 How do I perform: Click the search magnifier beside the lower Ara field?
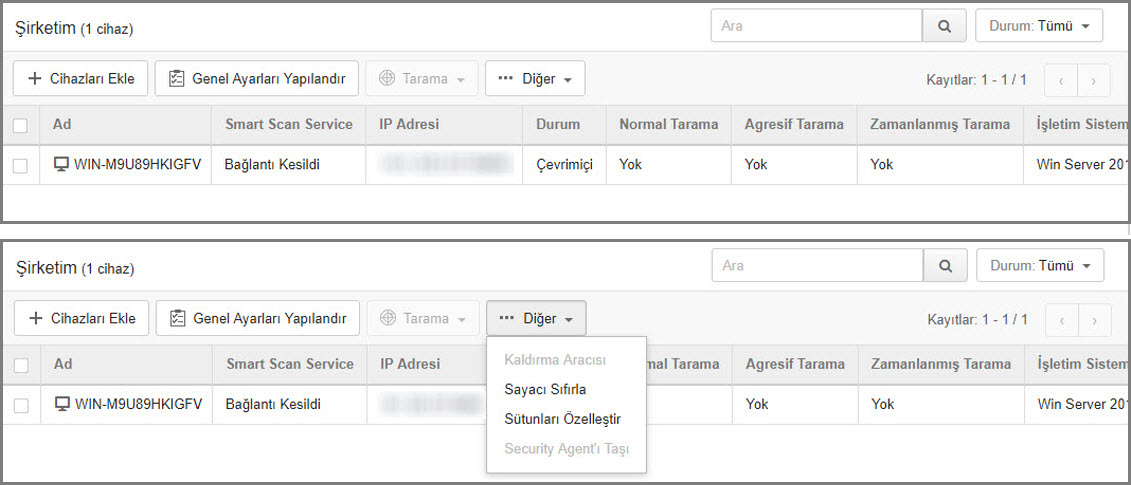coord(946,266)
